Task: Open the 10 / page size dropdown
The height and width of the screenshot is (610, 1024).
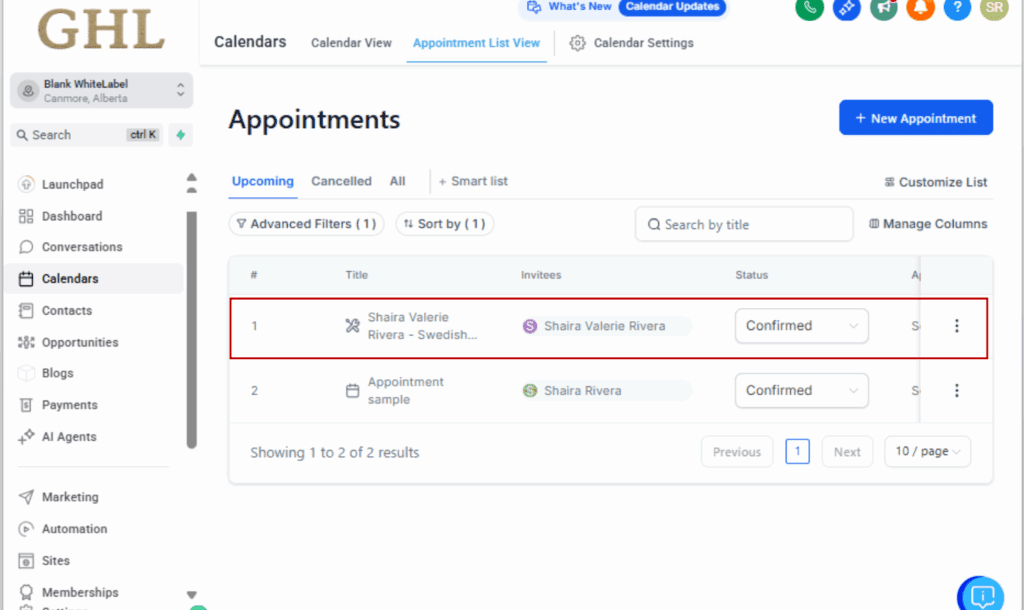Action: coord(927,452)
